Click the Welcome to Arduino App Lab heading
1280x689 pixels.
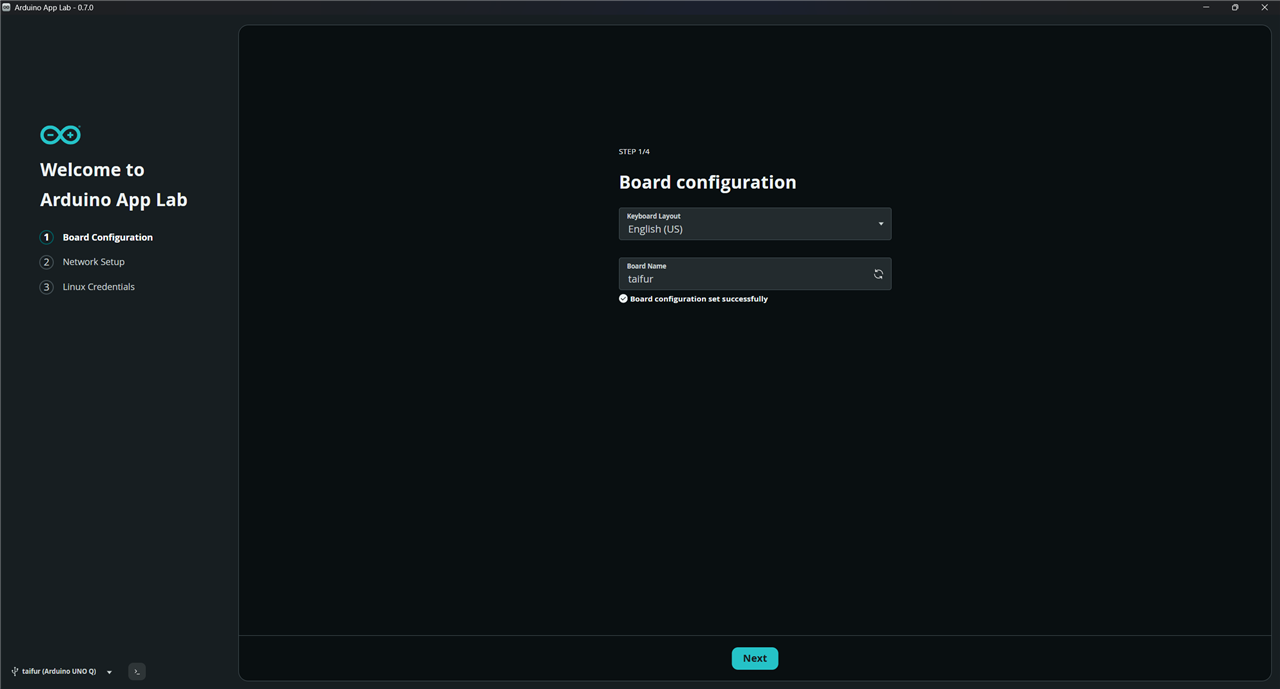coord(114,185)
